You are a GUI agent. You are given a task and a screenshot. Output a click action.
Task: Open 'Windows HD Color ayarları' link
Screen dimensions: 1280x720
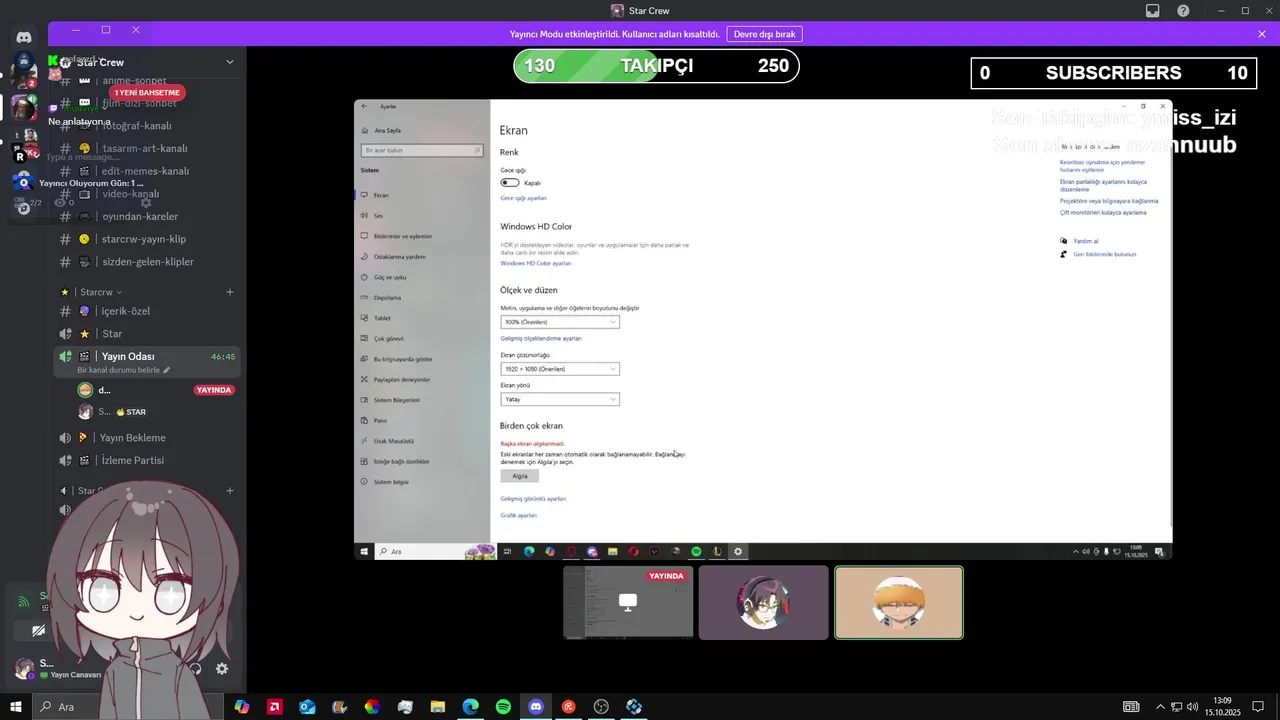pyautogui.click(x=536, y=263)
